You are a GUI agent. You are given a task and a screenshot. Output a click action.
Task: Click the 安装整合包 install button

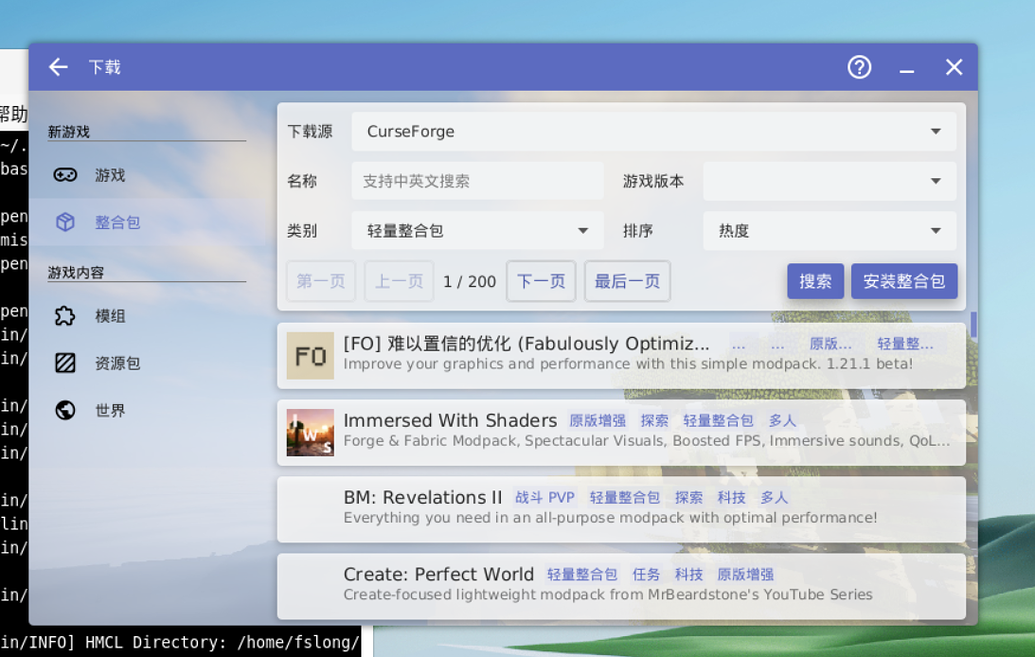904,281
